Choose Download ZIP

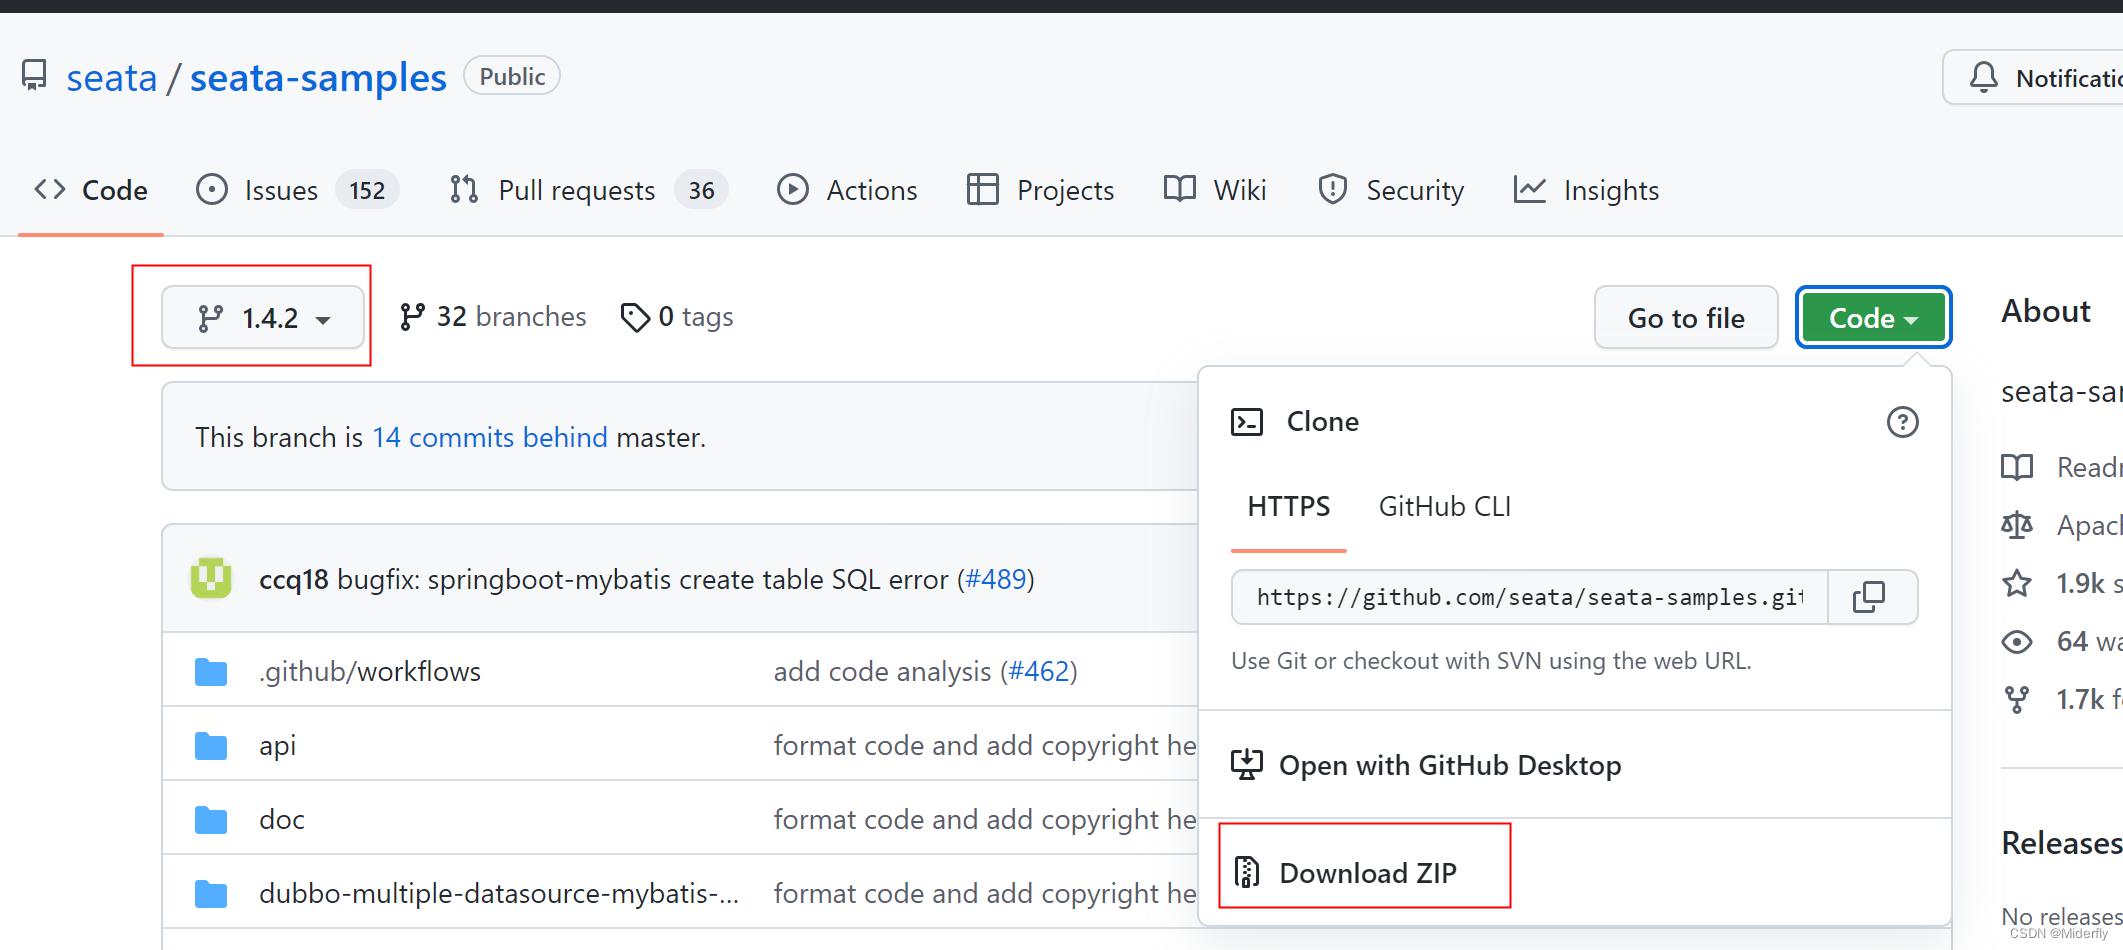[x=1368, y=873]
